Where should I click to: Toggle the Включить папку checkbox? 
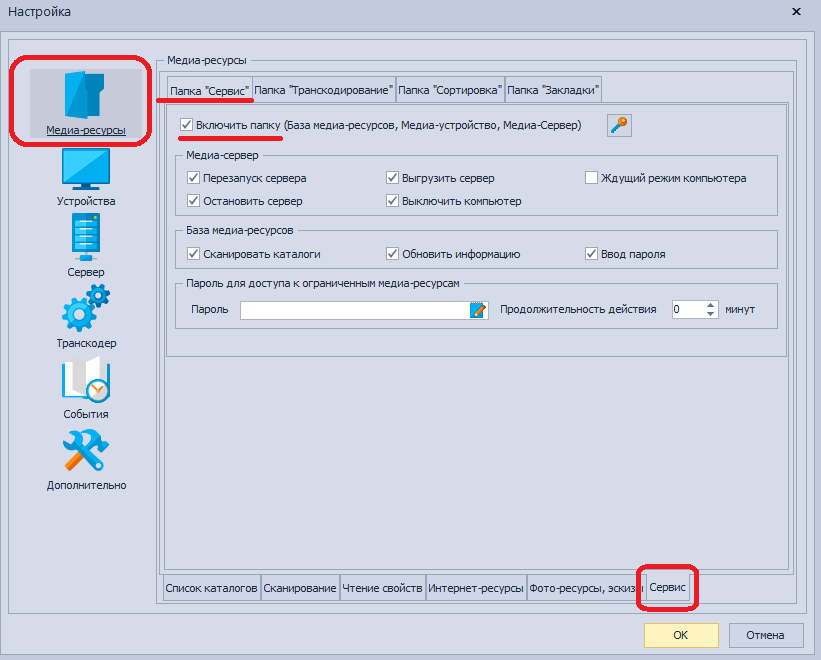(187, 125)
